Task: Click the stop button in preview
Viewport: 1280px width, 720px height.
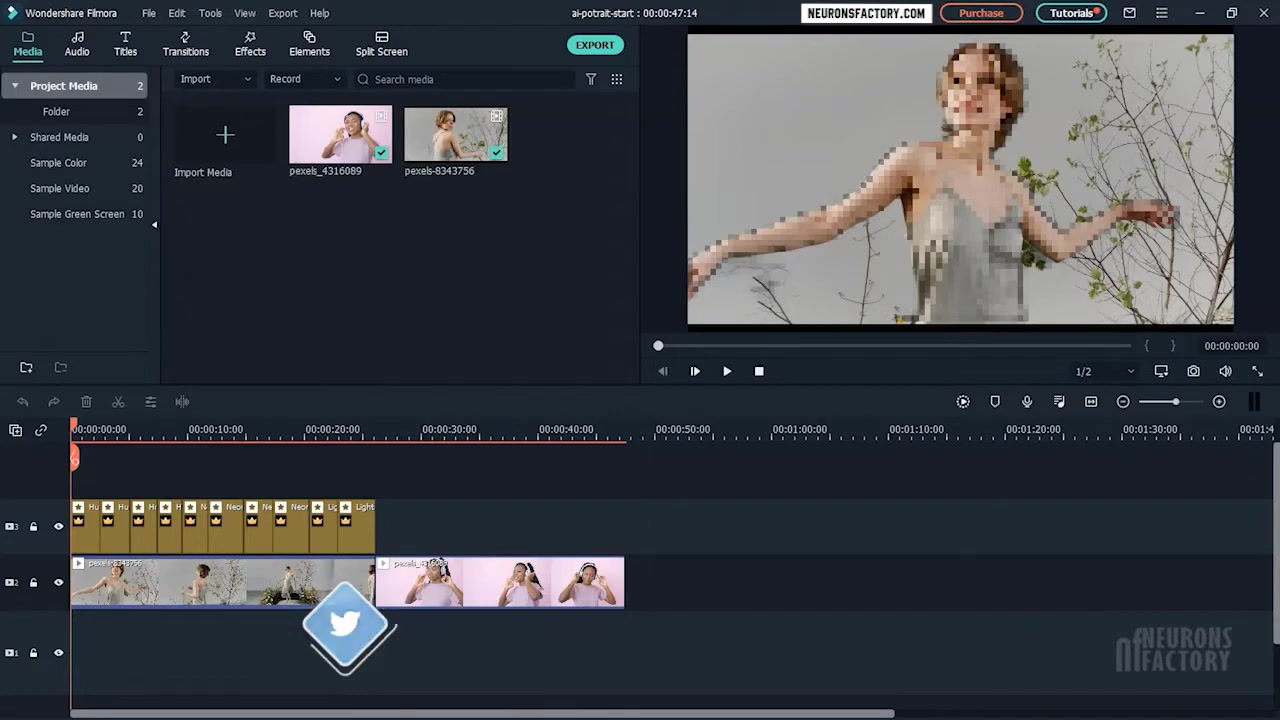Action: (759, 371)
